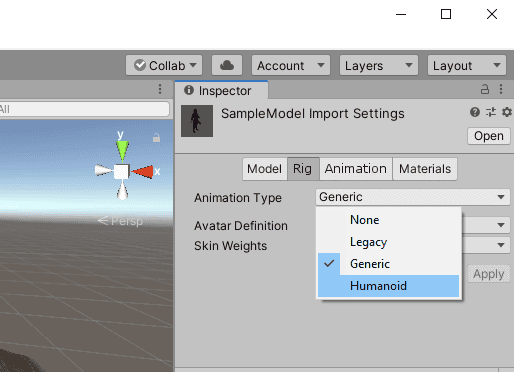514x372 pixels.
Task: Click the SampleModel Import Settings title
Action: click(x=313, y=114)
